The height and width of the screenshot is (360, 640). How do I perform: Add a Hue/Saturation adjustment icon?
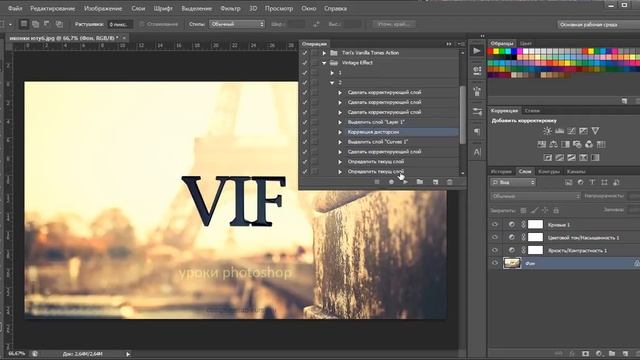(x=542, y=144)
